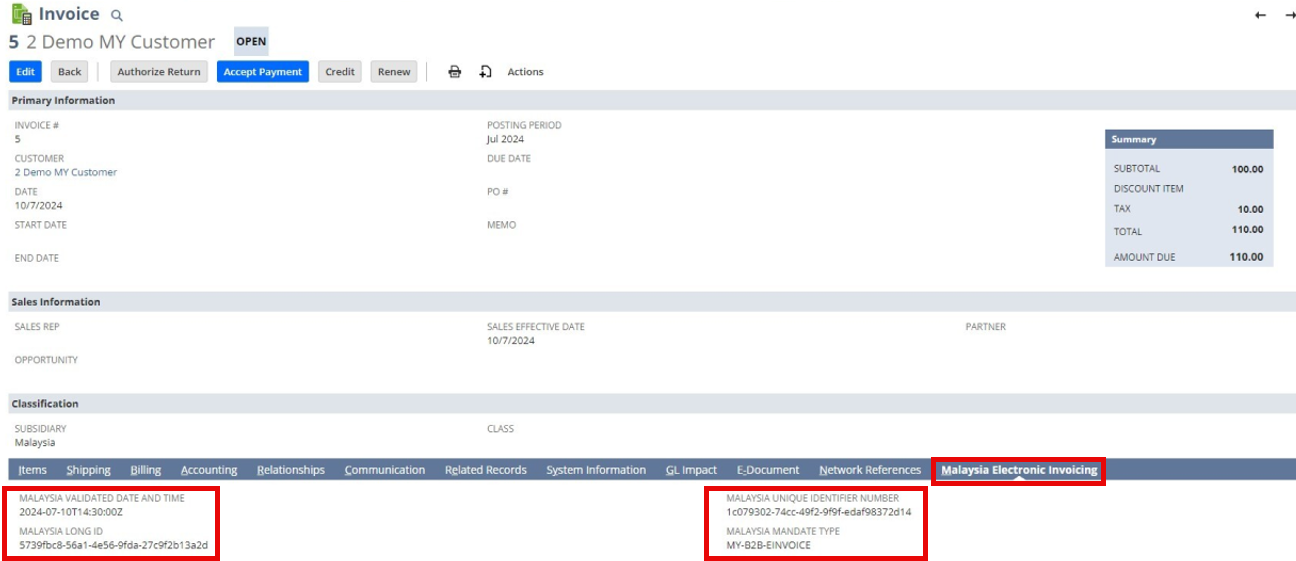Go to previous record with left arrow
1296x561 pixels.
1260,15
